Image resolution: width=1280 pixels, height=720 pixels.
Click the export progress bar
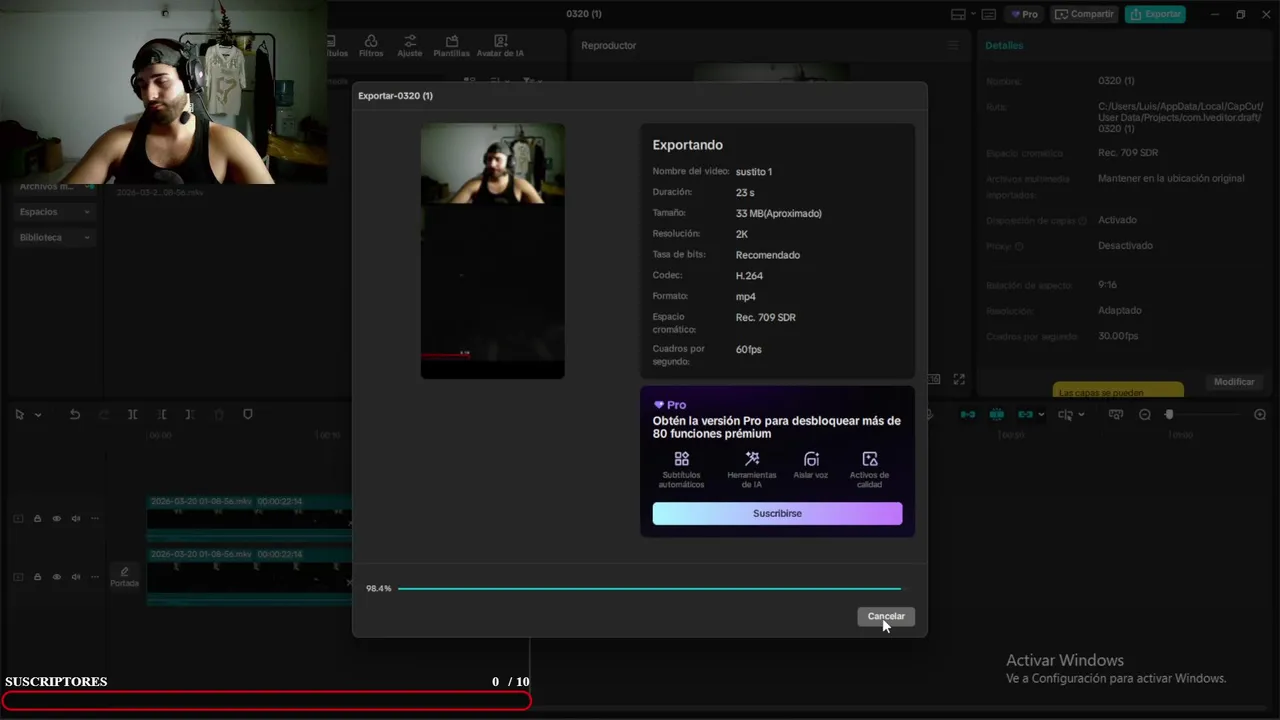(649, 589)
